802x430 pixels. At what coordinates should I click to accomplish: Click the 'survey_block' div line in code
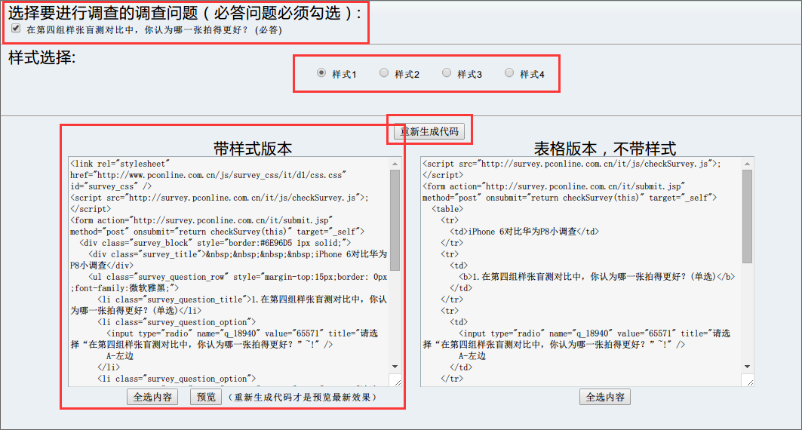[215, 243]
